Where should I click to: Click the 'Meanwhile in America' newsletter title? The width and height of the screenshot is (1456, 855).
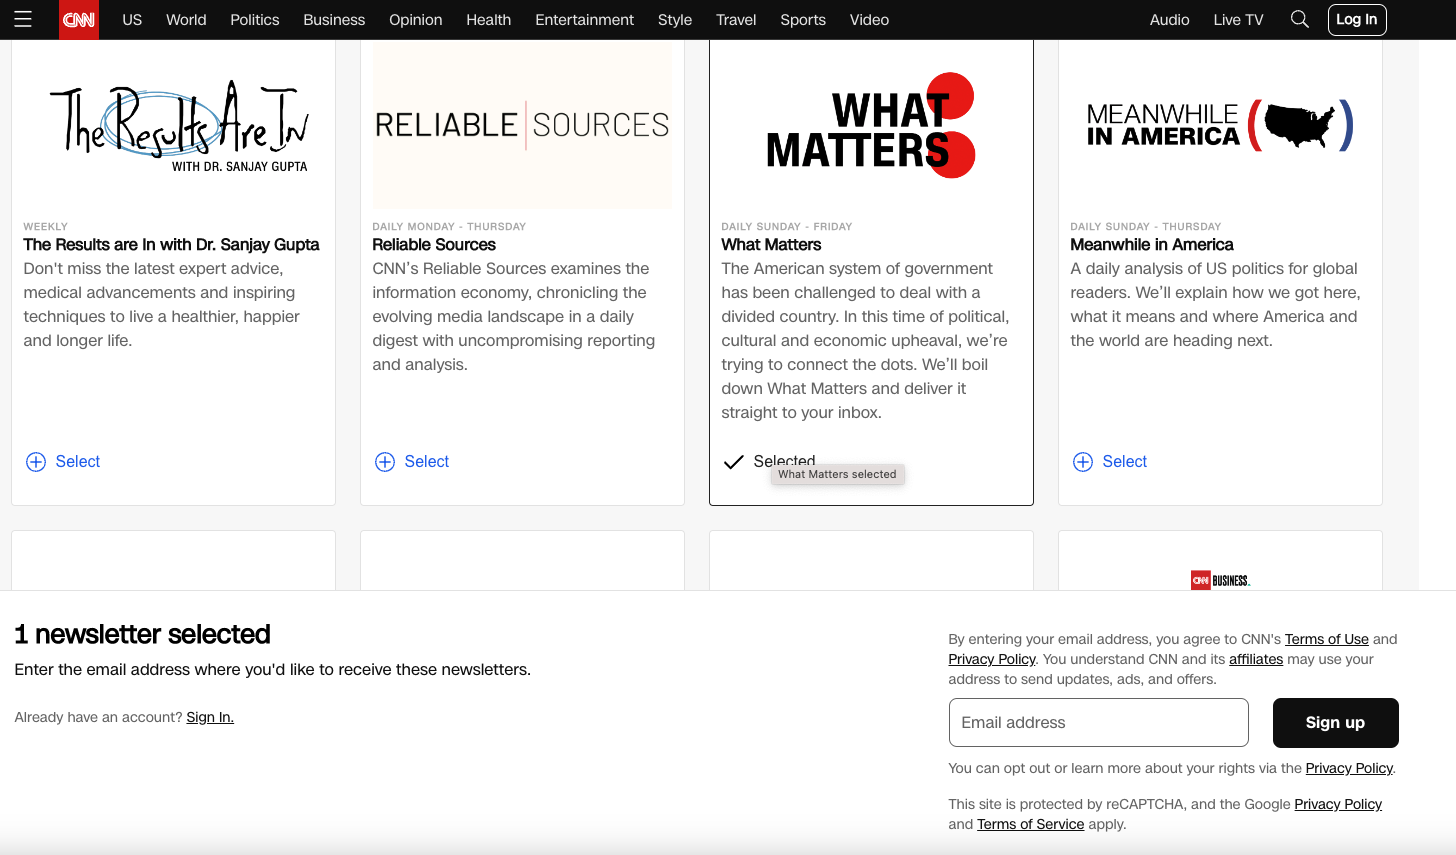[1152, 244]
